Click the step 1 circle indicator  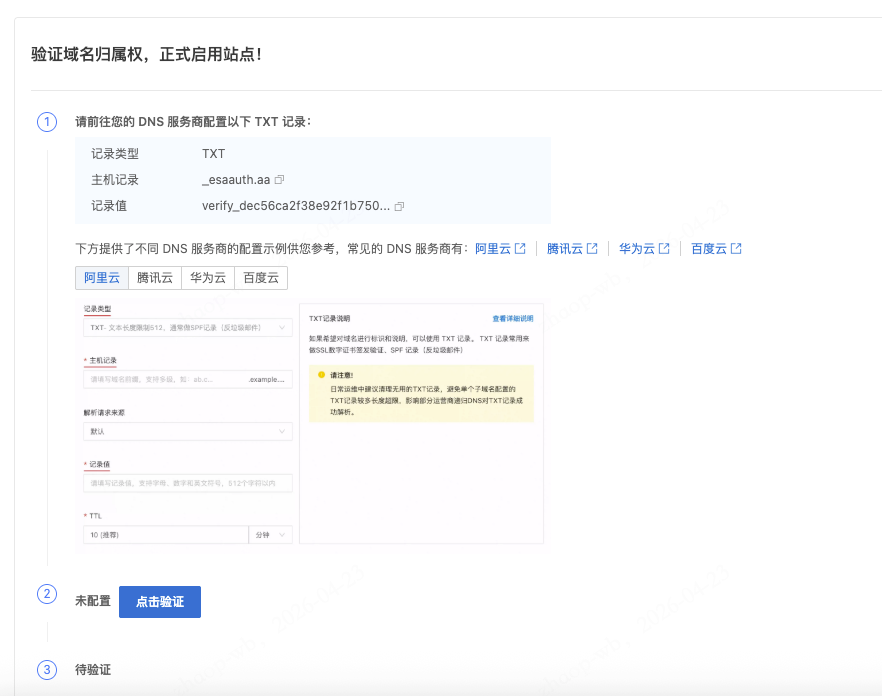[x=47, y=122]
